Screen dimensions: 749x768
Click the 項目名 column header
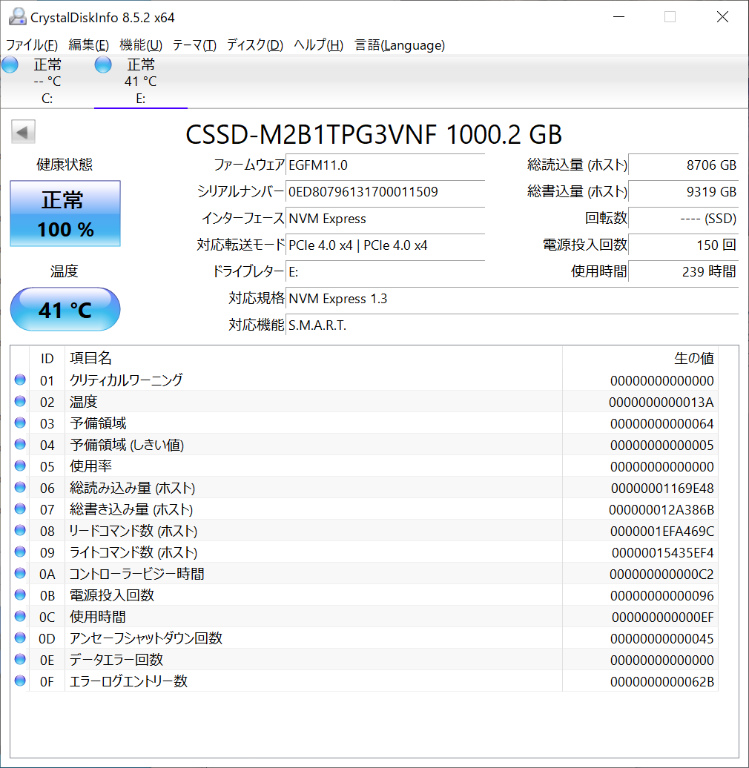point(90,358)
